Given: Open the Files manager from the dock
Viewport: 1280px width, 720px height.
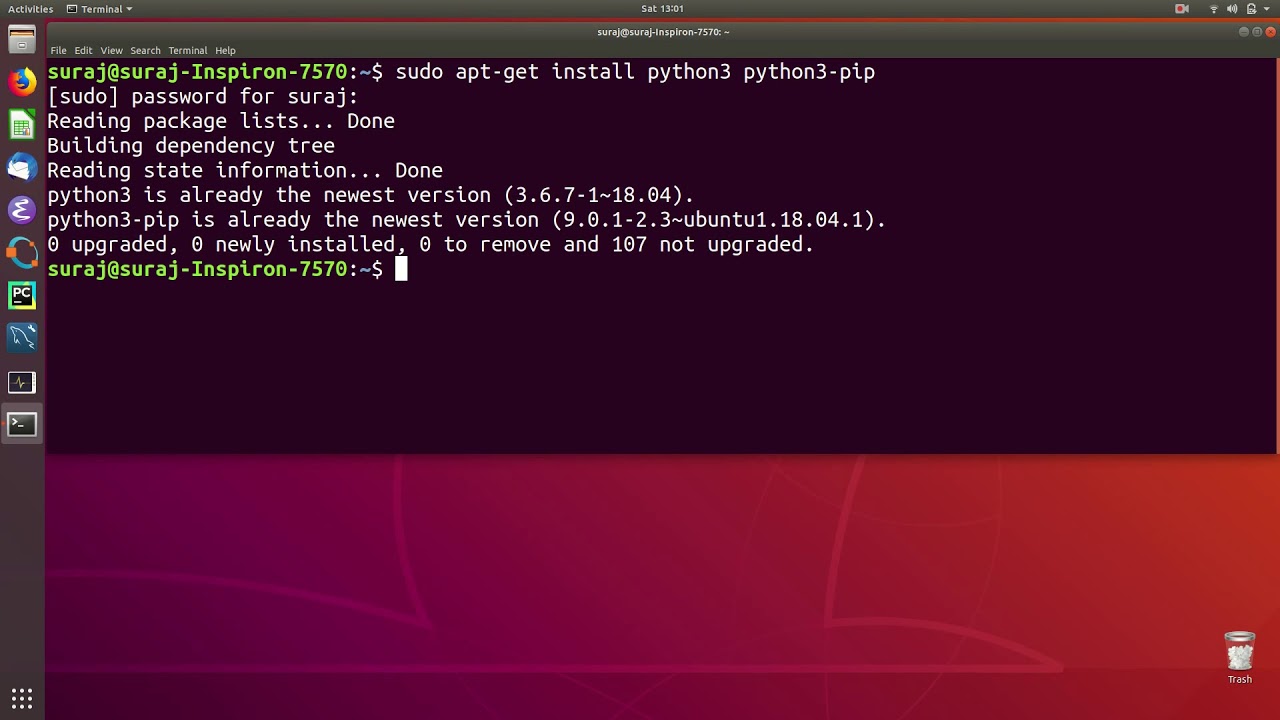Looking at the screenshot, I should (x=21, y=40).
